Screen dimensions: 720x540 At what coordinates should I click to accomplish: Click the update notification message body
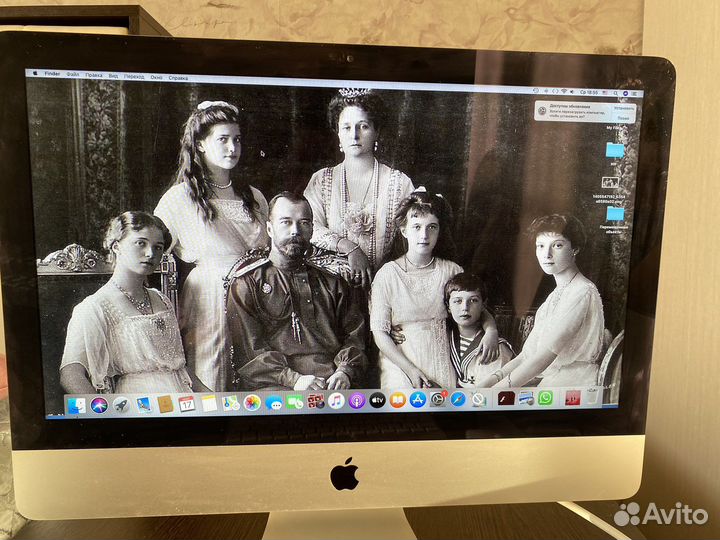click(x=576, y=115)
